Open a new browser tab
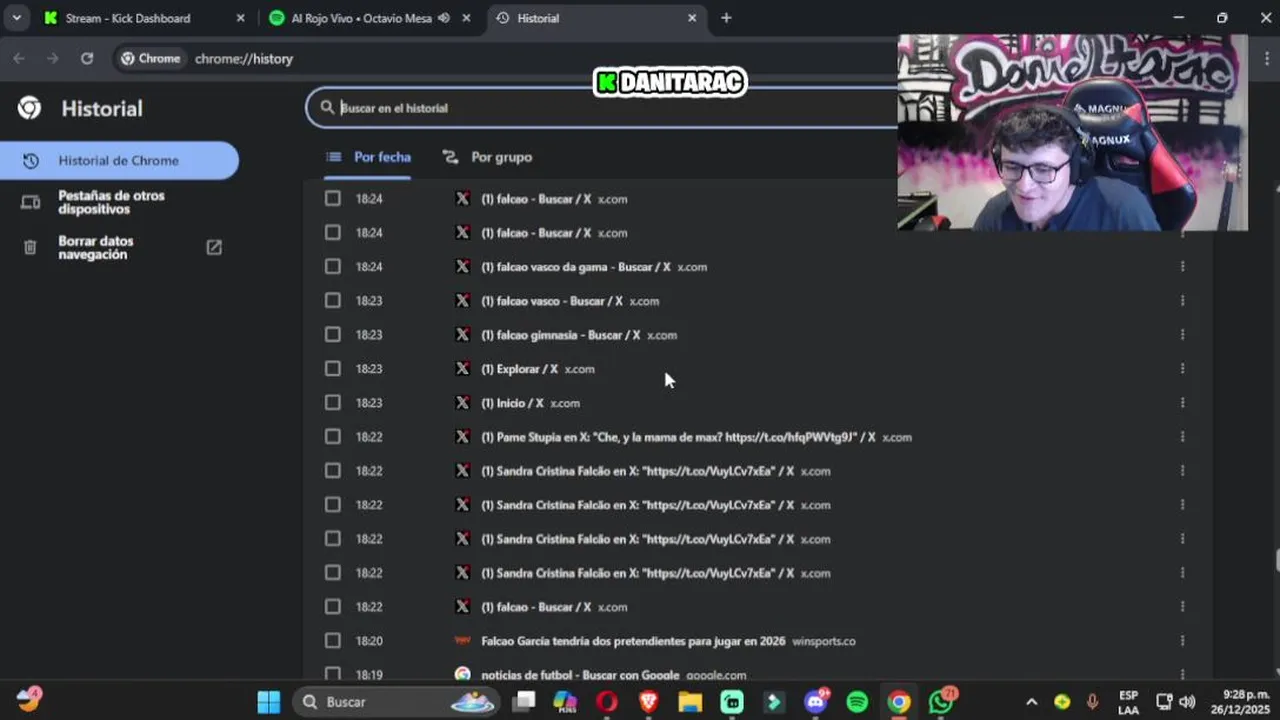Screen dimensions: 1280x720 coord(726,18)
